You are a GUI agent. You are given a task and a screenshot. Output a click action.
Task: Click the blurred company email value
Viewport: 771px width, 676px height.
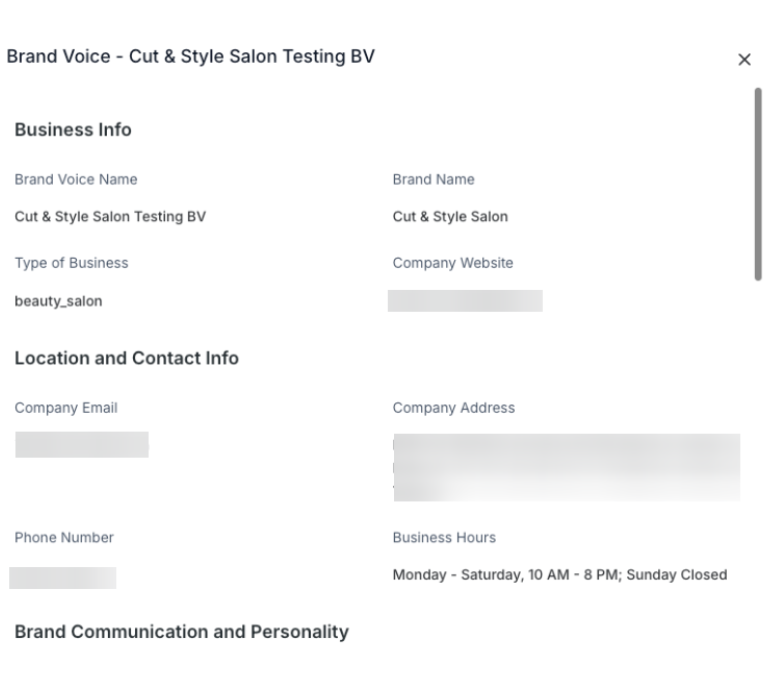[x=82, y=445]
